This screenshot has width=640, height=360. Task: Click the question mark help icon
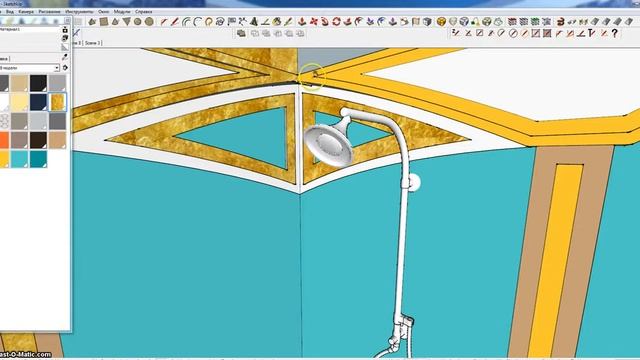click(x=615, y=33)
